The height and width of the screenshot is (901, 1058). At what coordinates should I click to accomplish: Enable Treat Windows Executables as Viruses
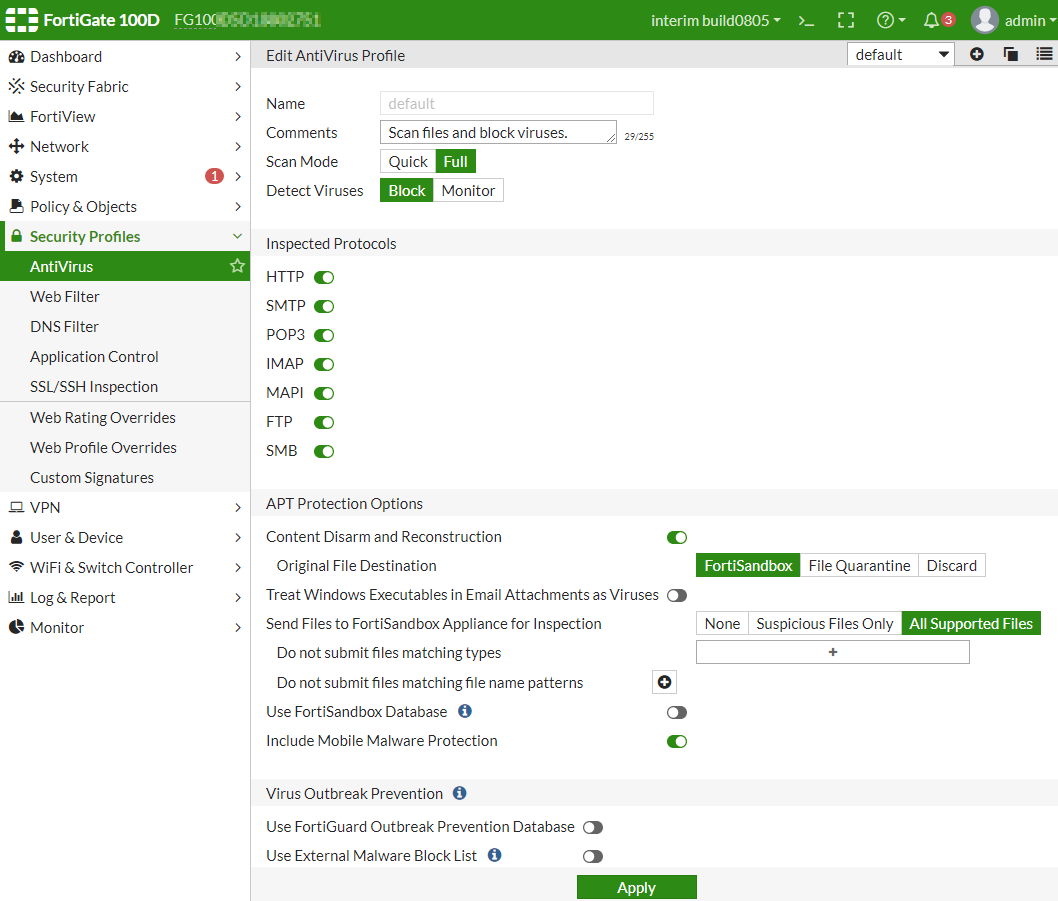pyautogui.click(x=677, y=595)
